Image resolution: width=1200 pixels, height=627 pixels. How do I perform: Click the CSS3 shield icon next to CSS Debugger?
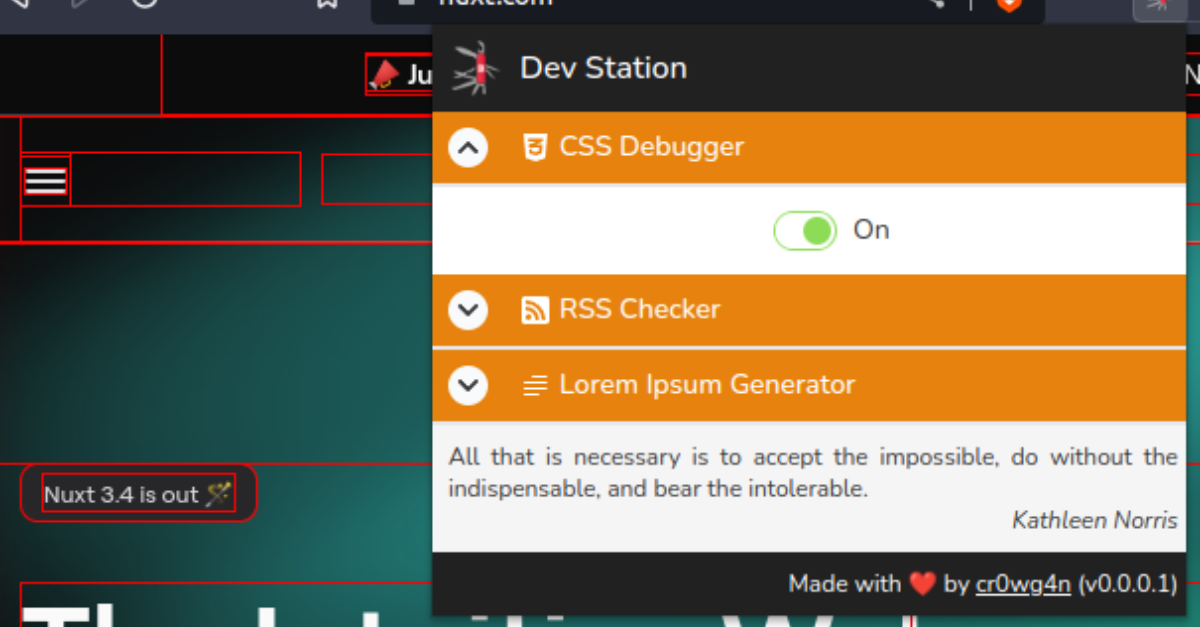click(x=536, y=147)
